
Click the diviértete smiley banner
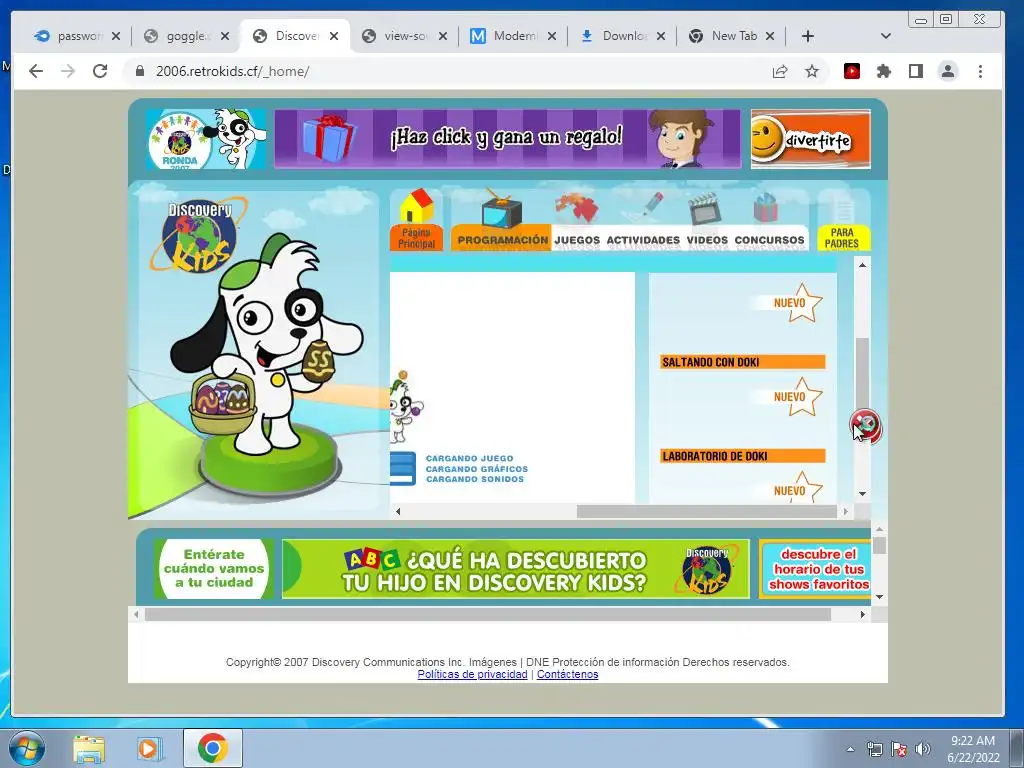click(810, 138)
